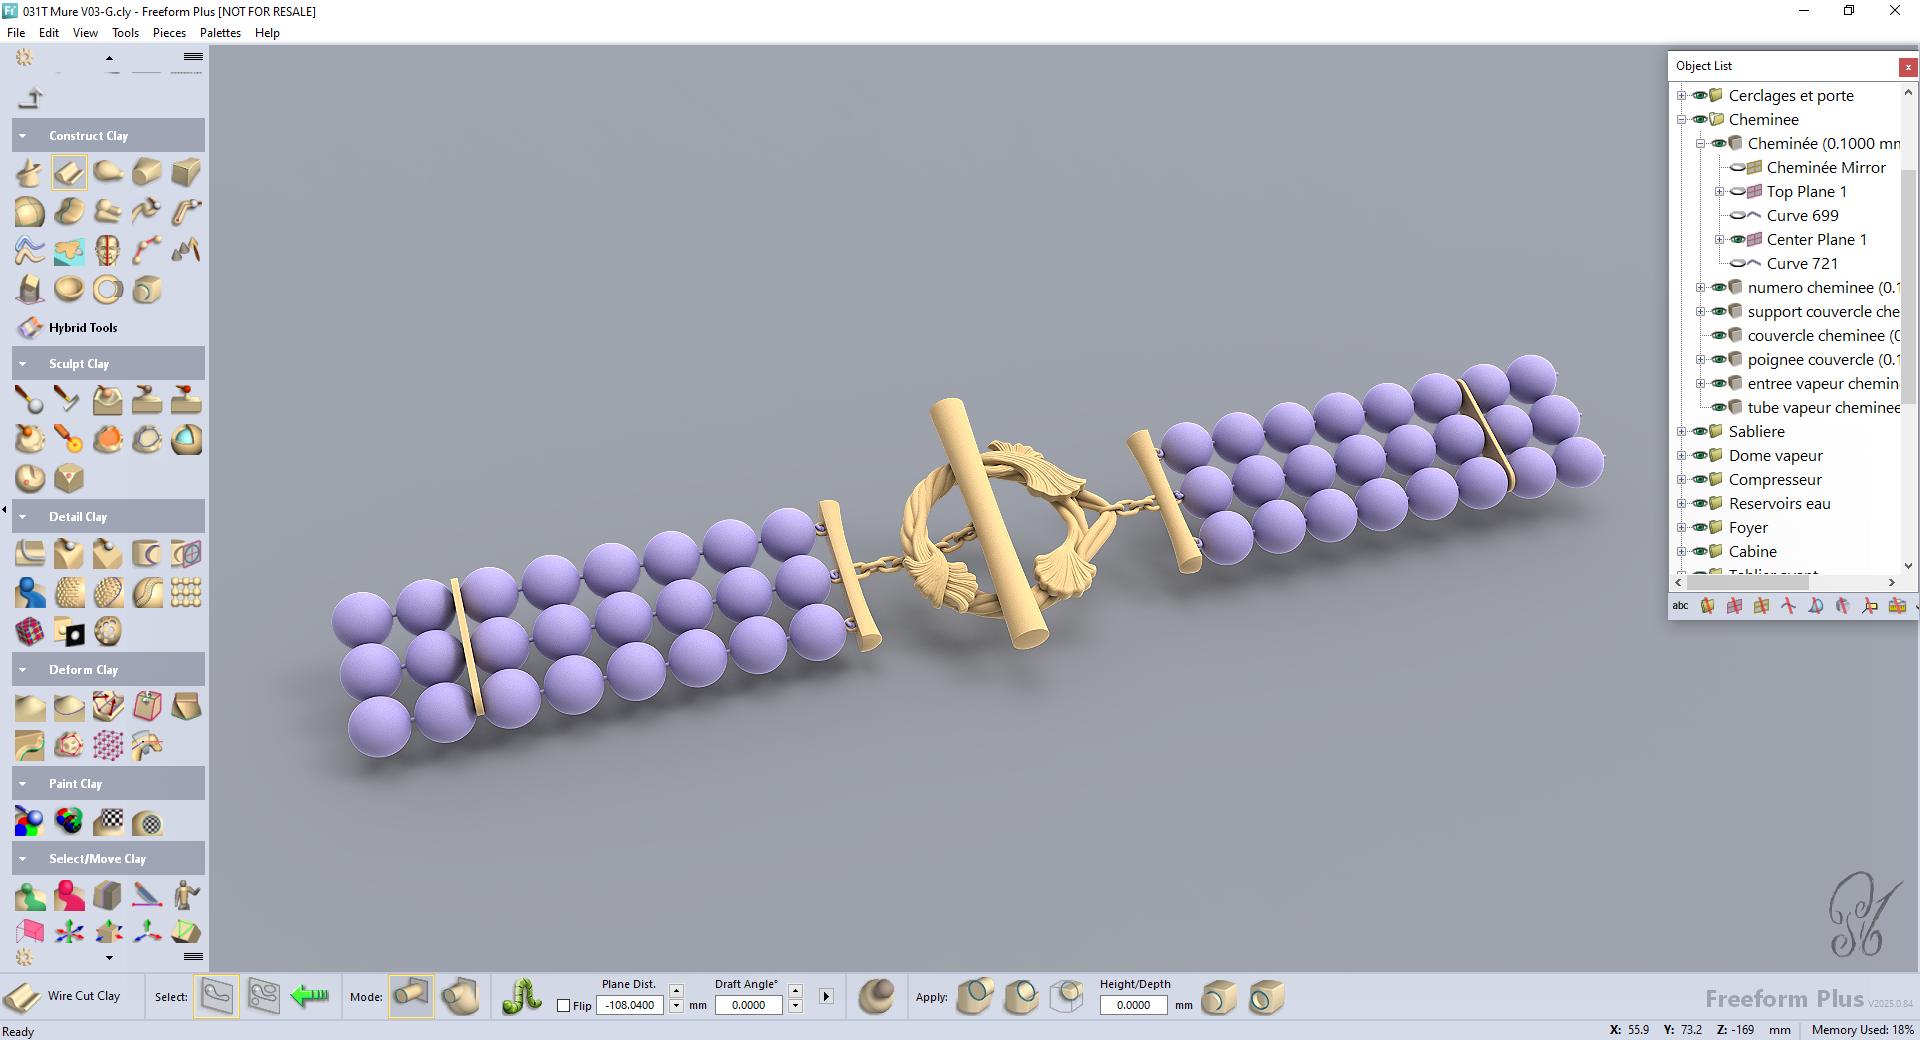The image size is (1920, 1040).
Task: Select the first Paint Clay color tool
Action: pos(29,822)
